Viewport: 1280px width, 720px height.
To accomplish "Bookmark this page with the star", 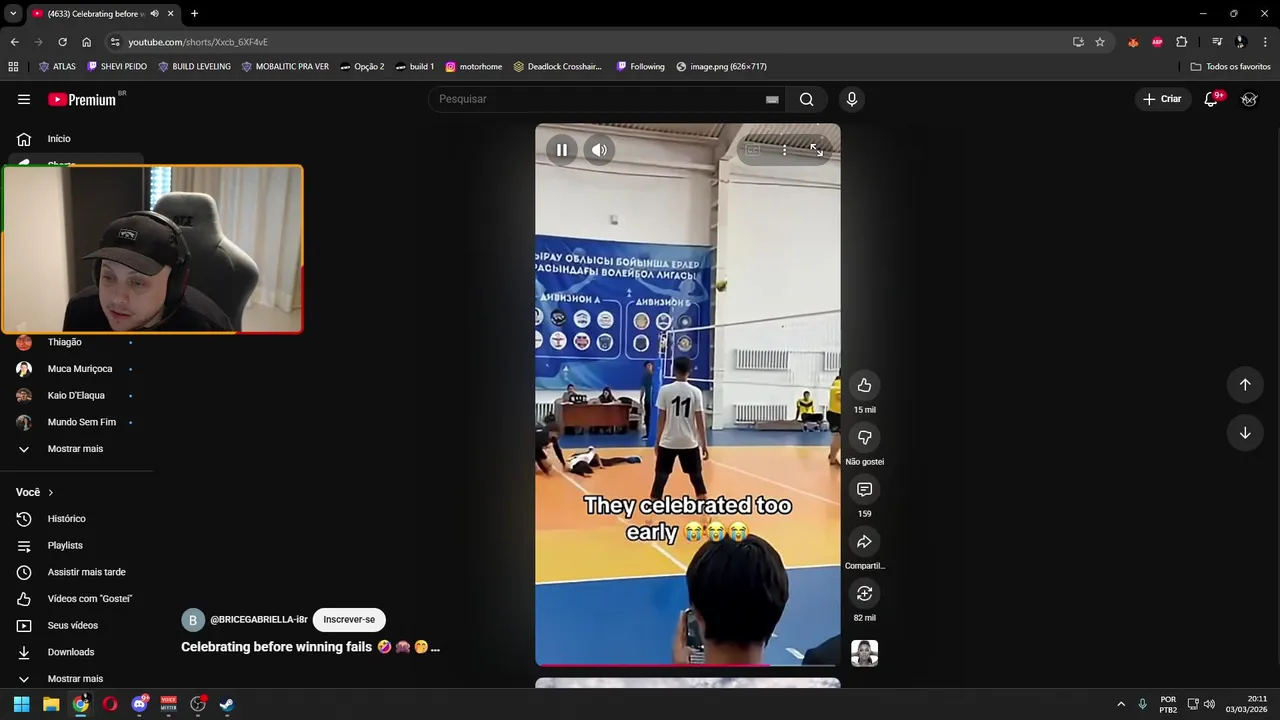I will 1100,42.
